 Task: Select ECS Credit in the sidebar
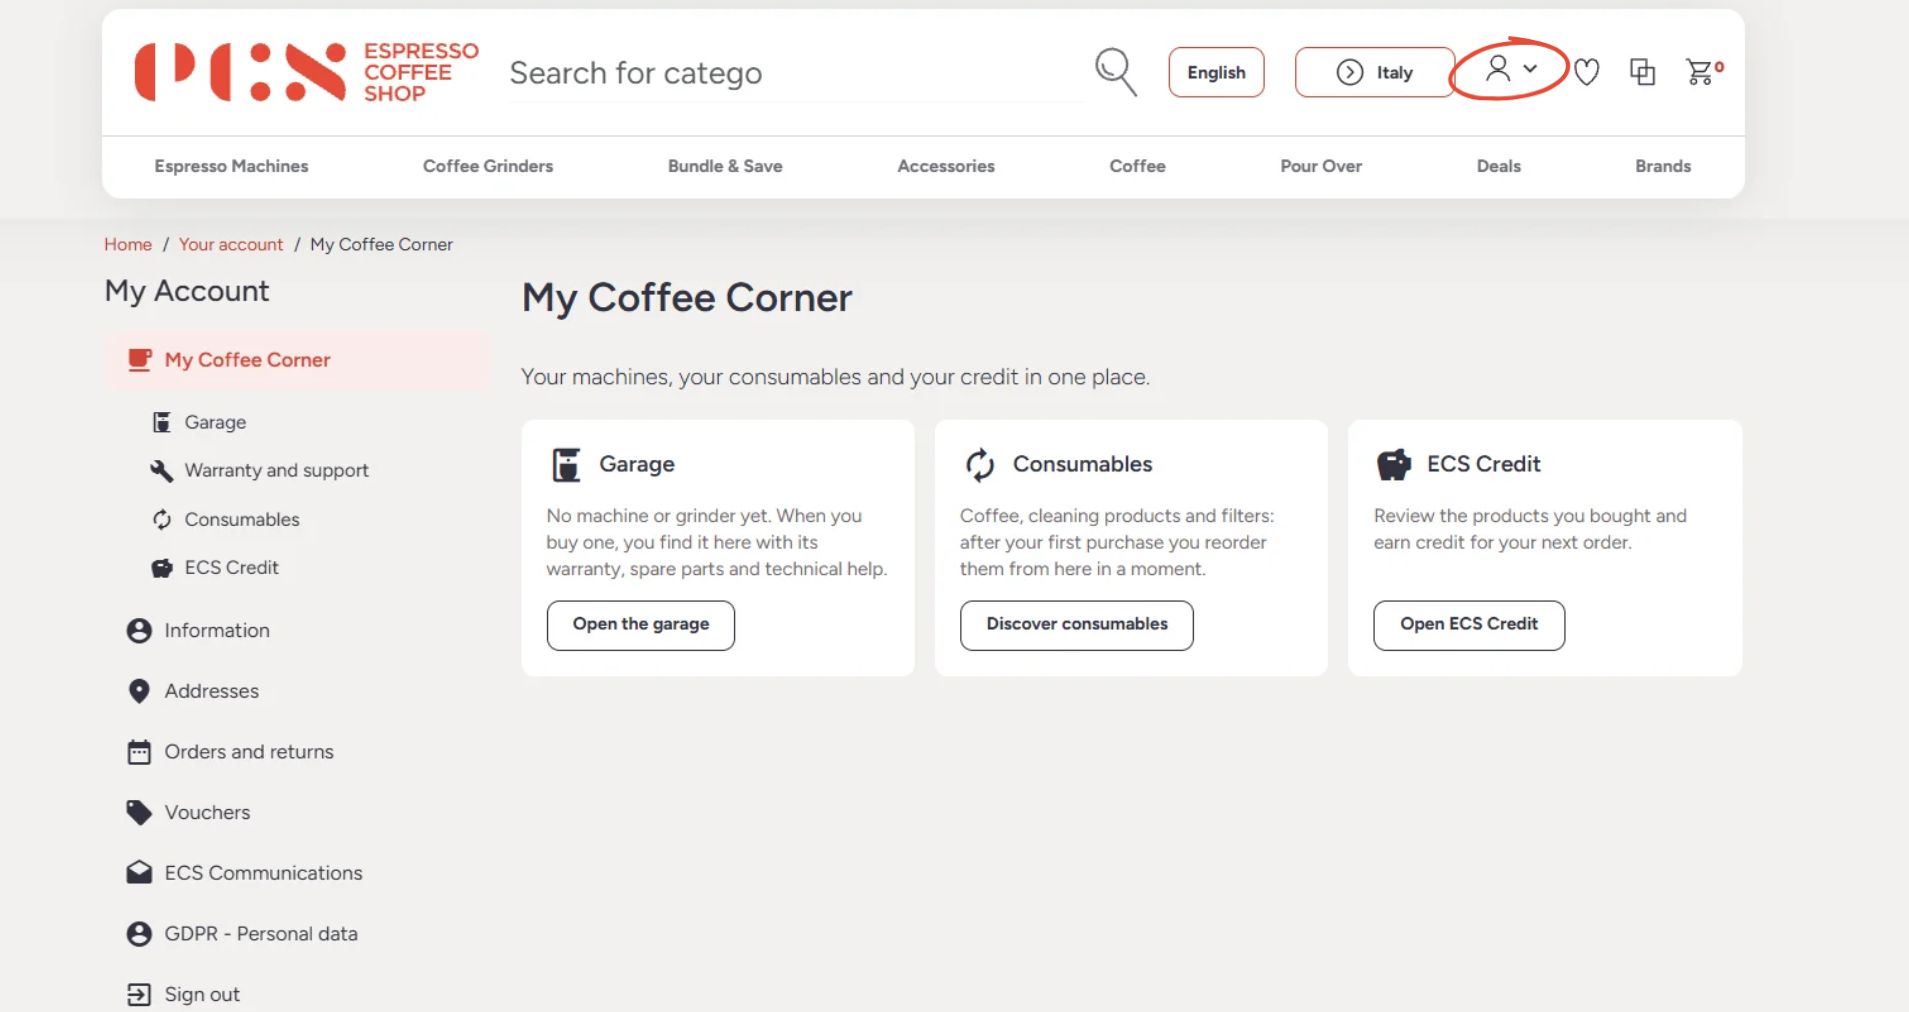215,568
